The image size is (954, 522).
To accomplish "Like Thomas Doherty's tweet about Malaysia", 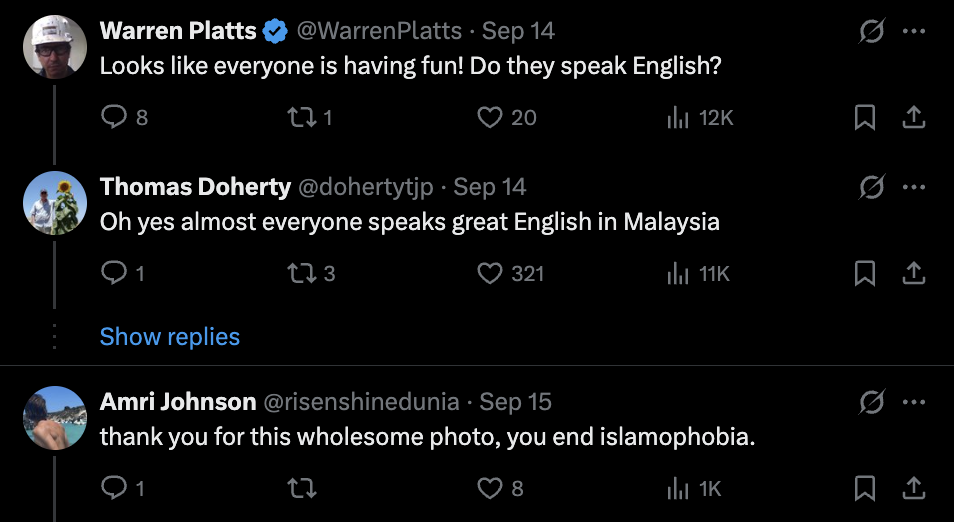I will click(510, 274).
